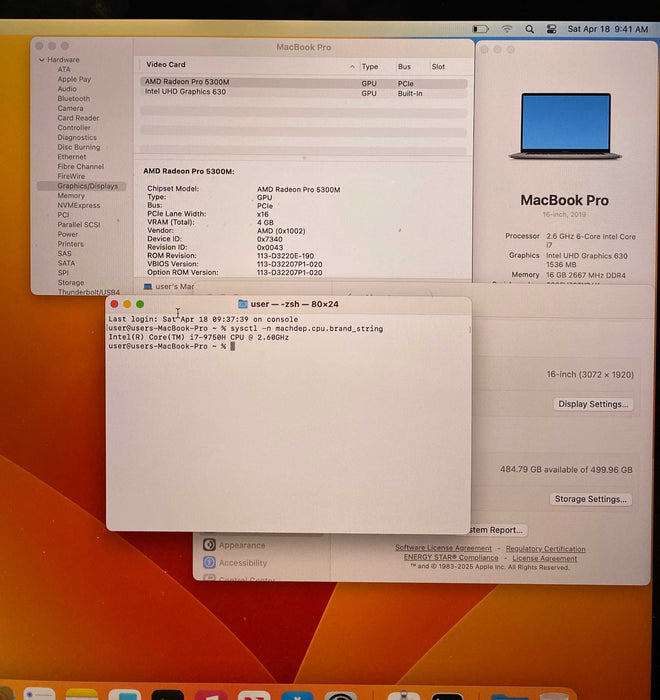Click the user's Mac path bar icon

pyautogui.click(x=148, y=287)
